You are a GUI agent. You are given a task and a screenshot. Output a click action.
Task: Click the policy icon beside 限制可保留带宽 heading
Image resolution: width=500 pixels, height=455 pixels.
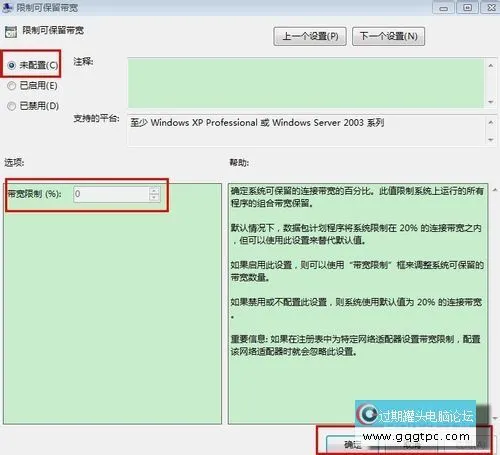click(x=11, y=32)
